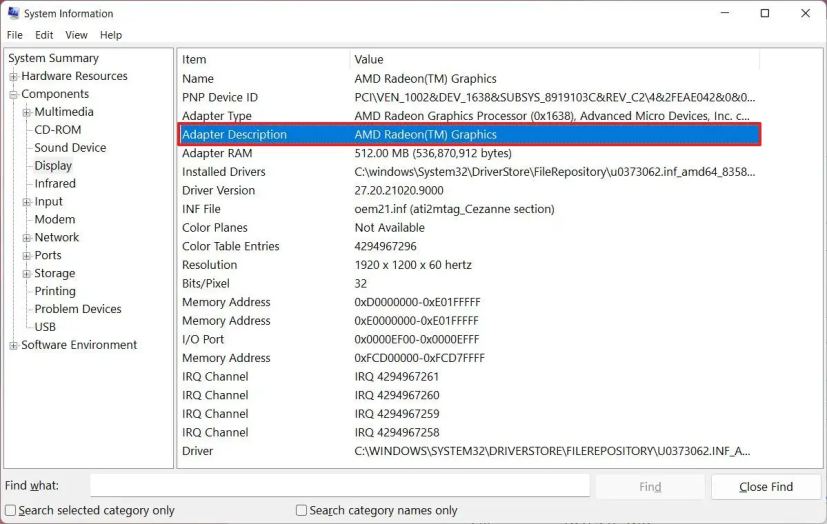Select Ports tree item
The image size is (827, 524).
click(48, 255)
